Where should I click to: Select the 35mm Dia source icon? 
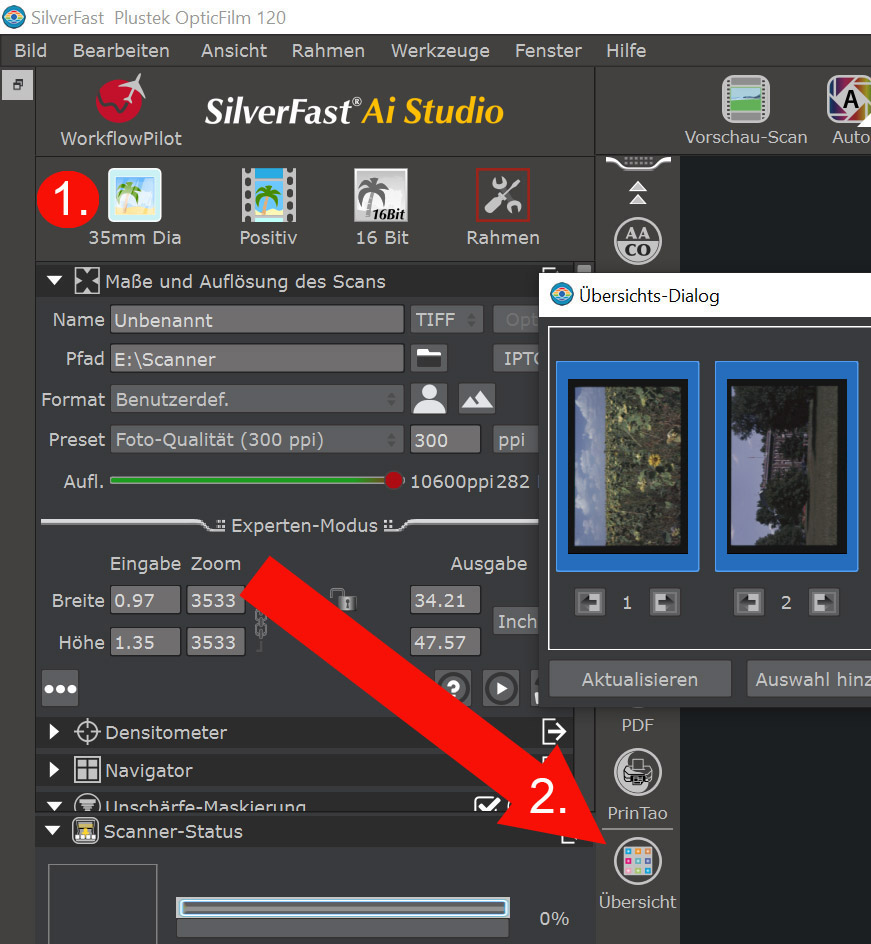click(134, 196)
